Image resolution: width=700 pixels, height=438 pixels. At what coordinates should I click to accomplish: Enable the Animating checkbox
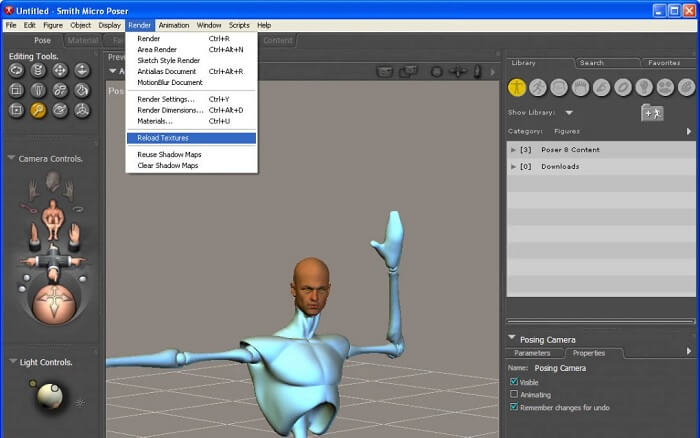pyautogui.click(x=514, y=395)
